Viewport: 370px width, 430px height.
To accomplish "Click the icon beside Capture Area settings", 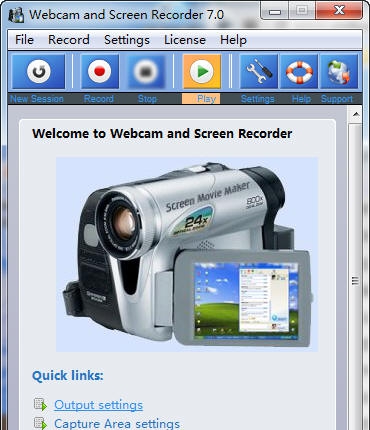I will 41,423.
